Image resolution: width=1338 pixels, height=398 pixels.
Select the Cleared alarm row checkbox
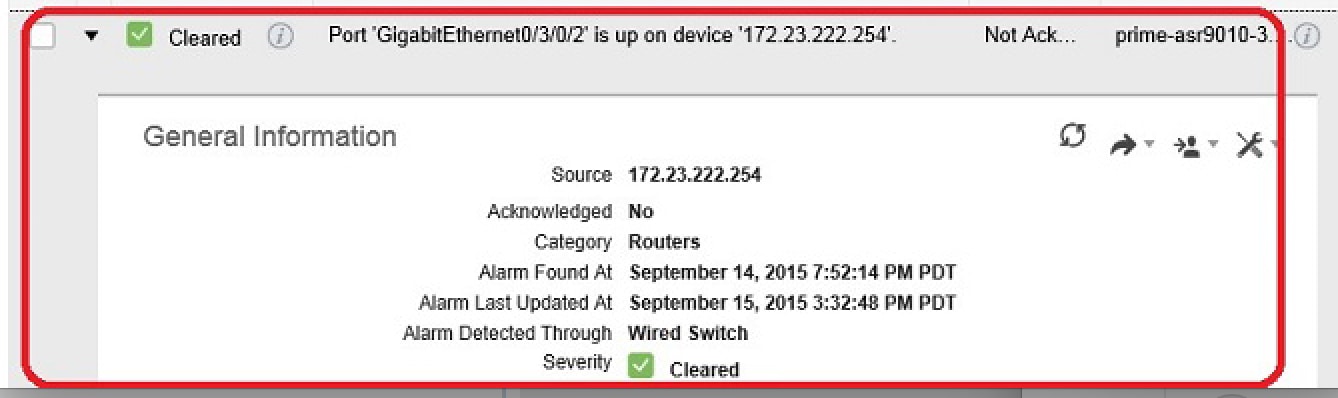coord(41,36)
